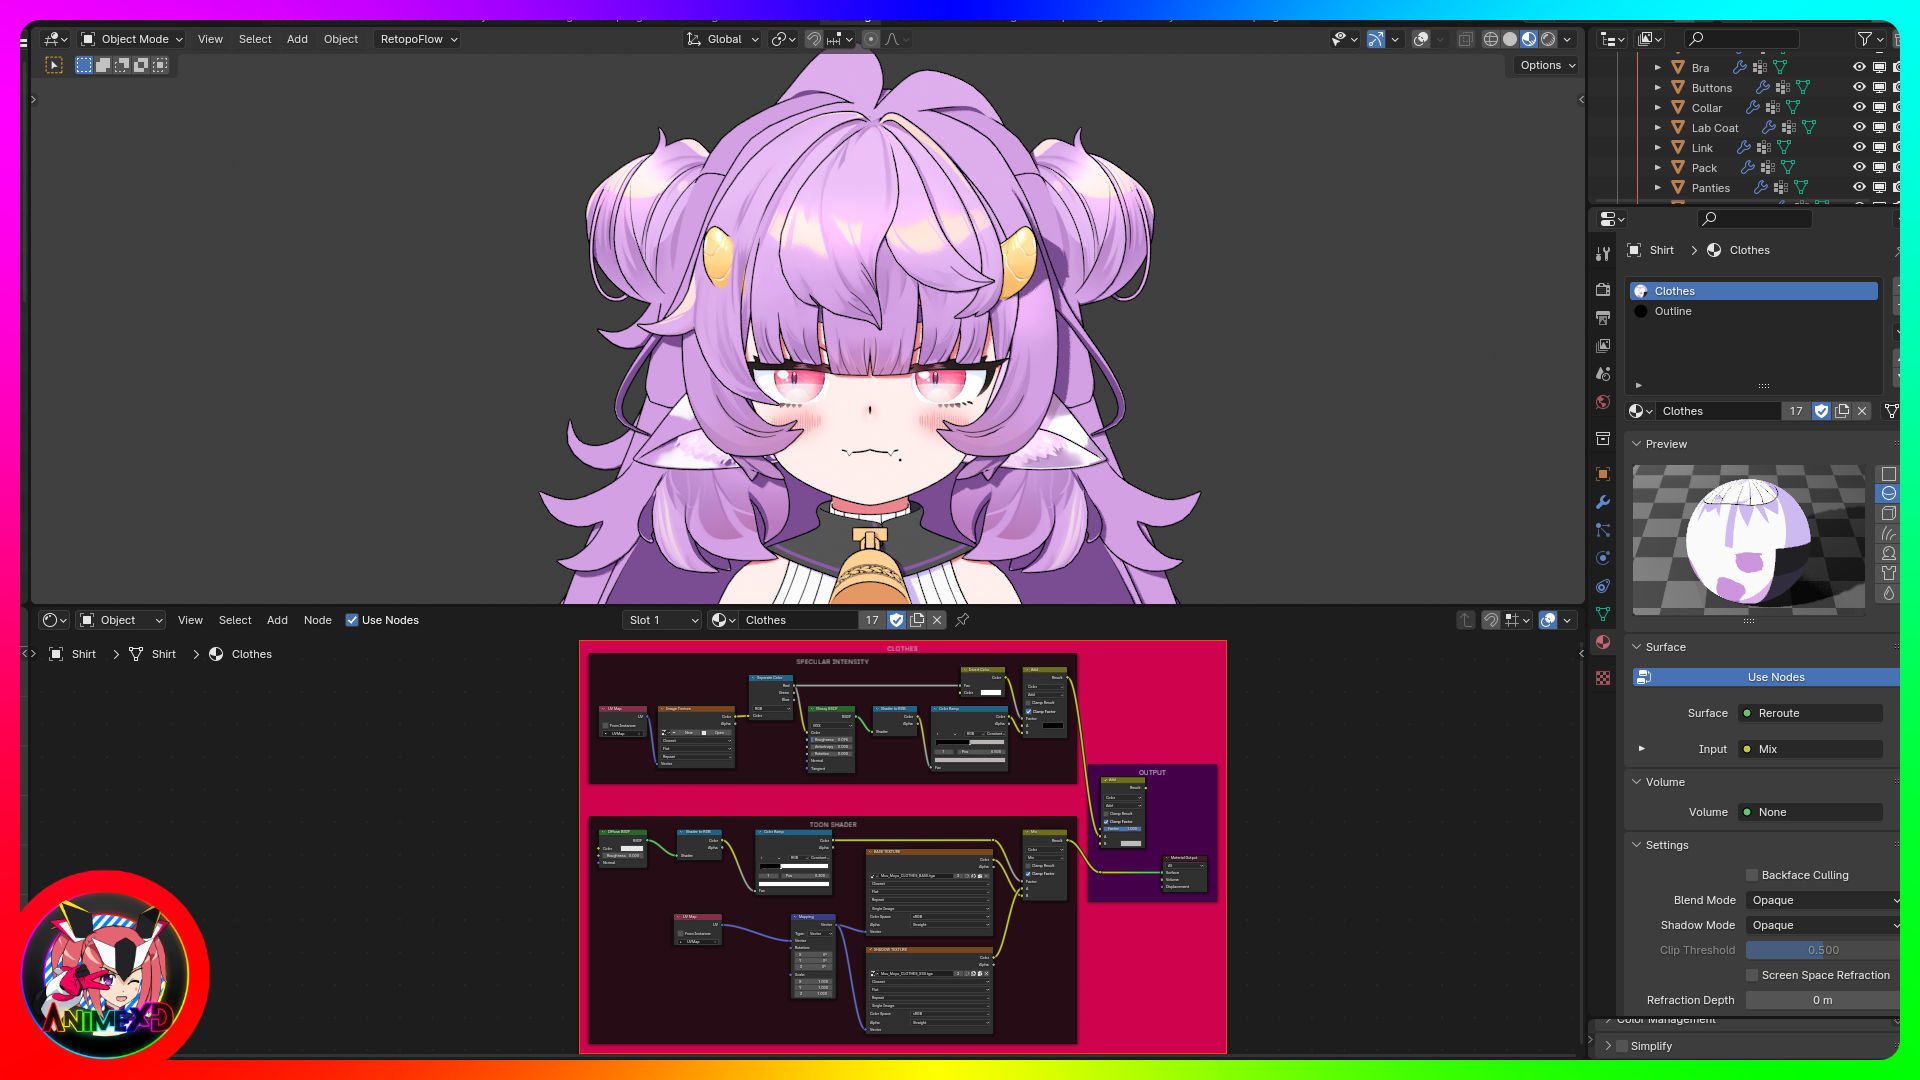Unlink the Clothes material in node editor
This screenshot has width=1920, height=1080.
(x=937, y=620)
